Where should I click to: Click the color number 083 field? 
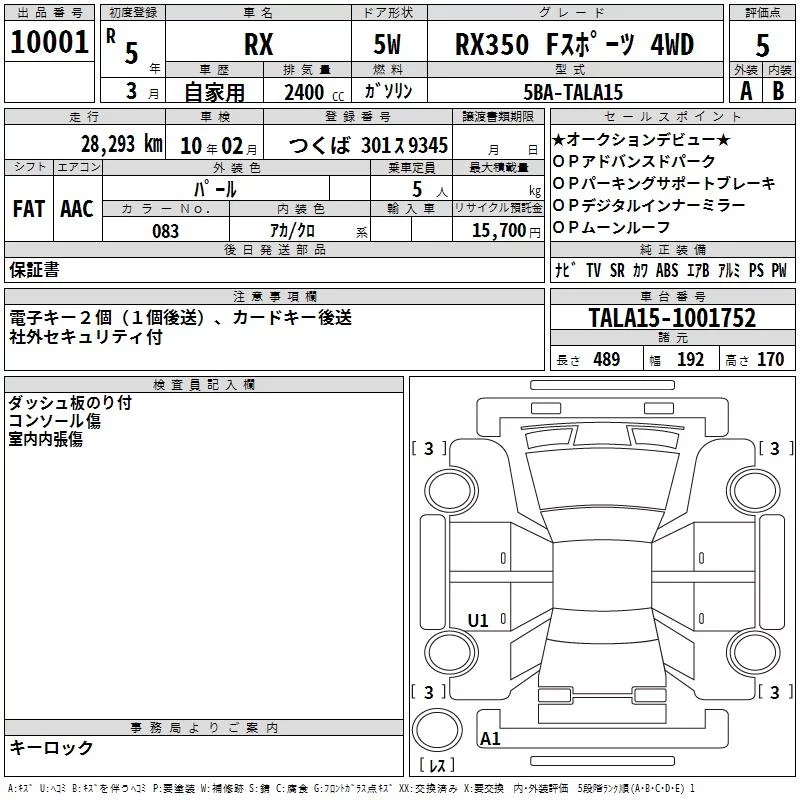click(x=166, y=231)
